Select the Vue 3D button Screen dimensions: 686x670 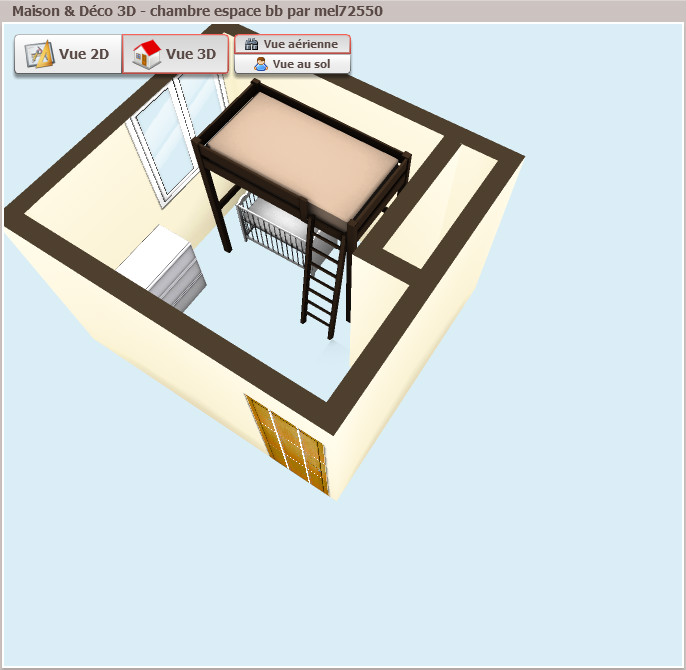click(175, 54)
